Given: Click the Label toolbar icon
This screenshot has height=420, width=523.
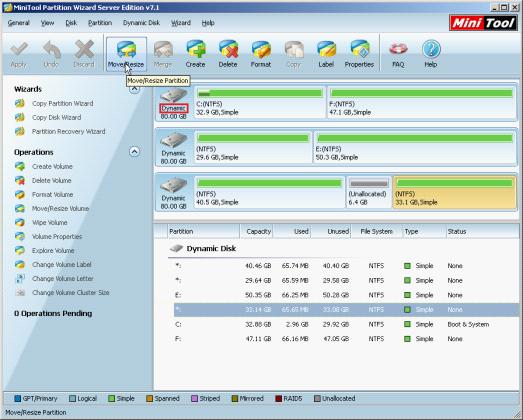Looking at the screenshot, I should 326,54.
